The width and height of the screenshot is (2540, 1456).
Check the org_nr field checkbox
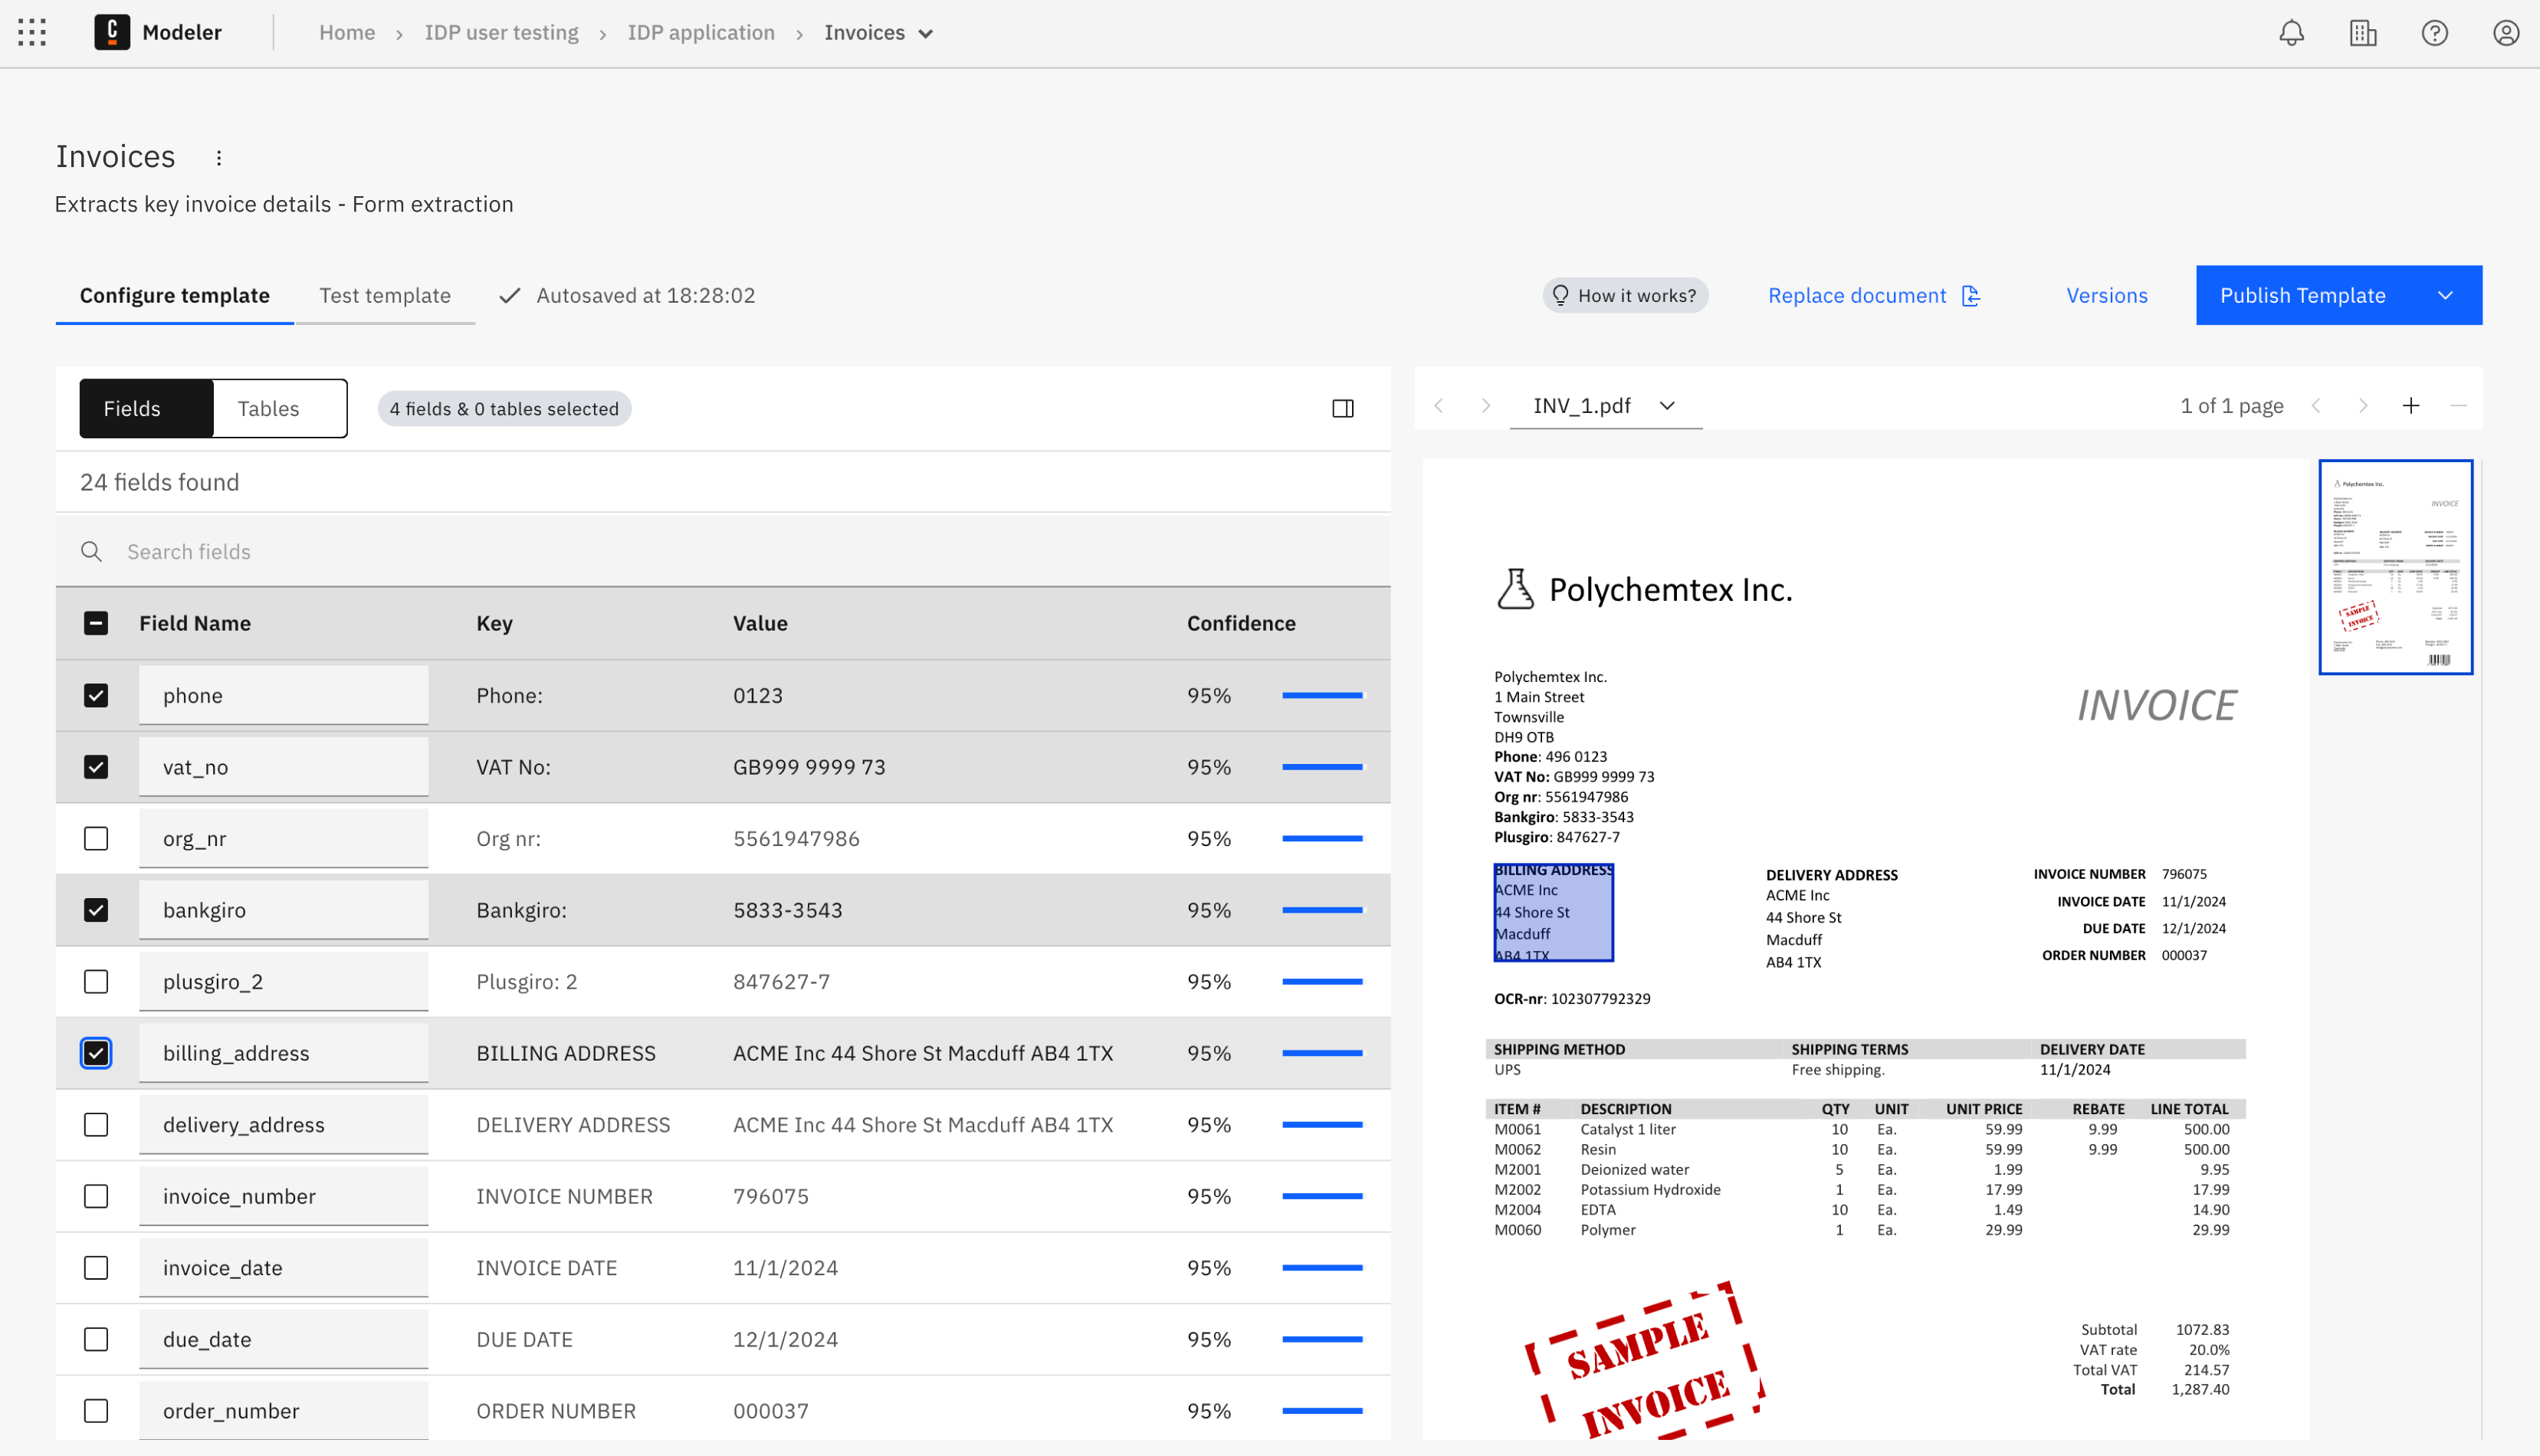pyautogui.click(x=96, y=838)
